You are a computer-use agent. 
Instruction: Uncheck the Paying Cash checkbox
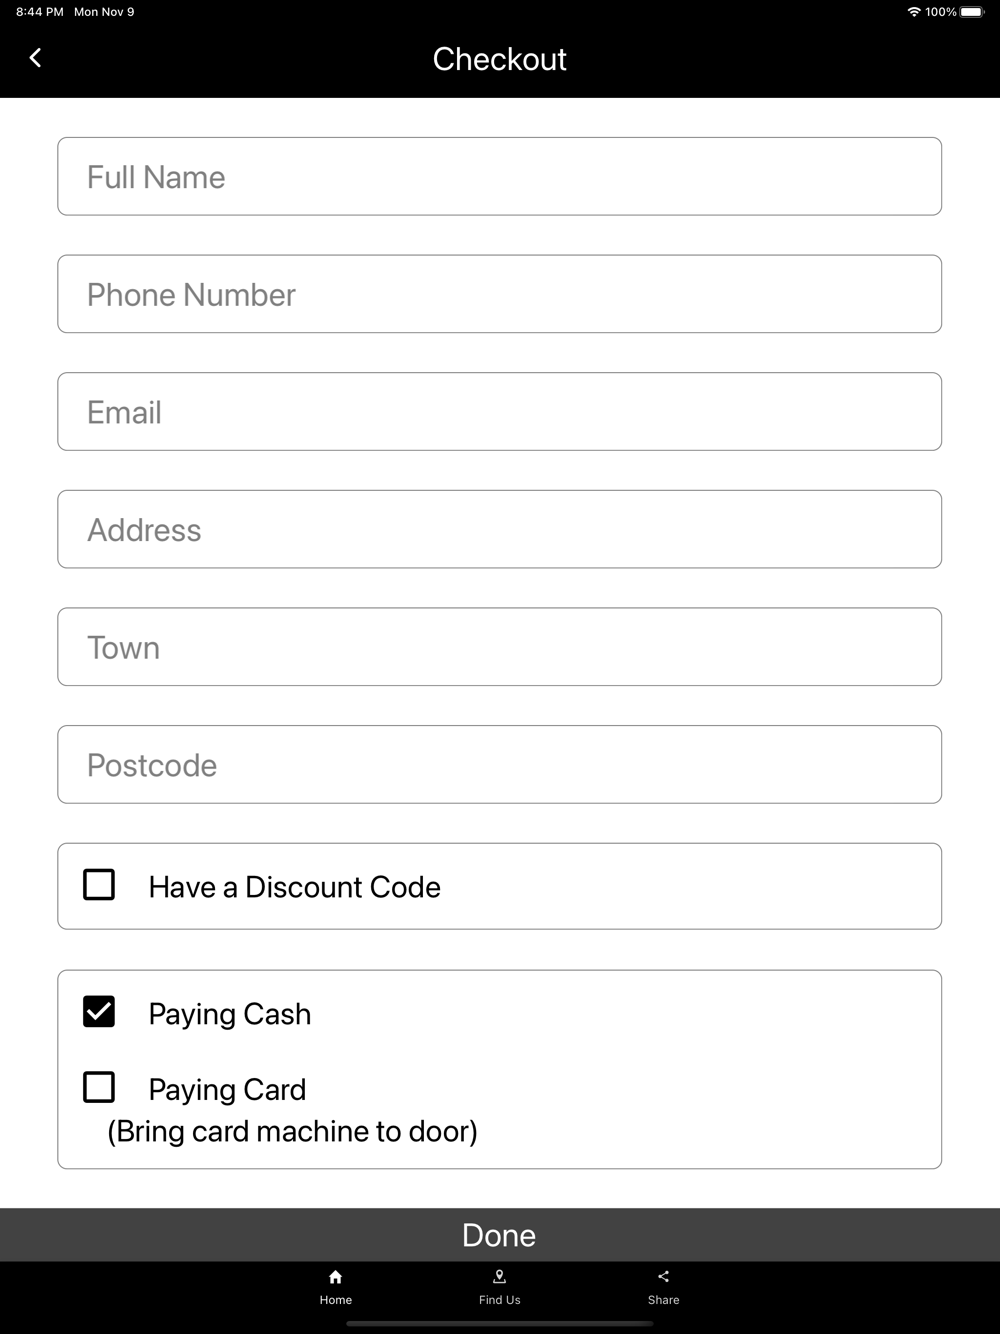click(x=99, y=1012)
